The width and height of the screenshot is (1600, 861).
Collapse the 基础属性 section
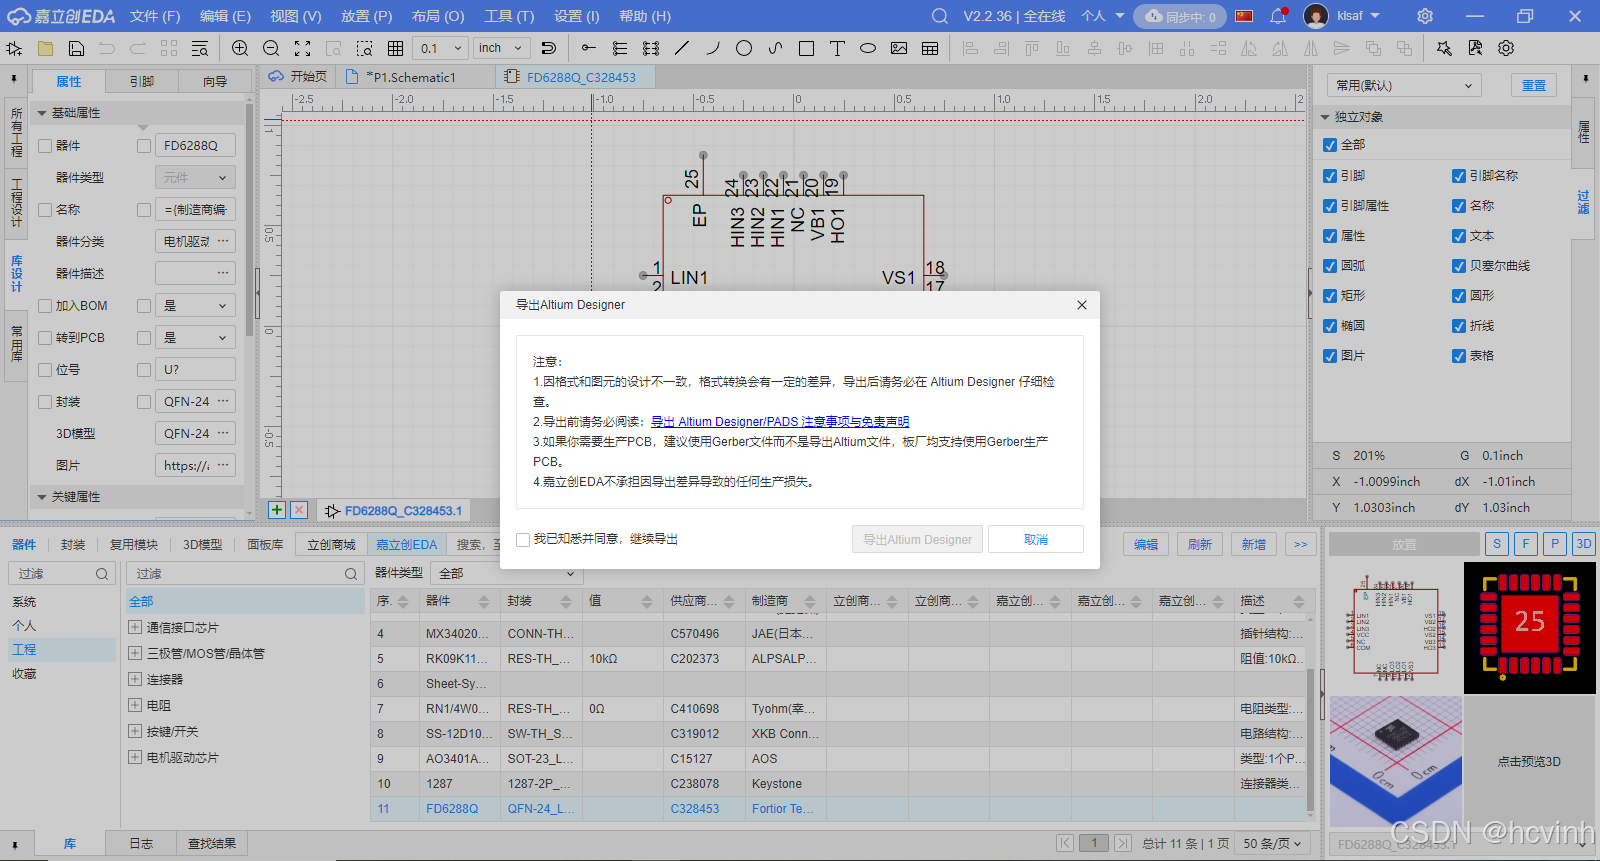pos(42,113)
